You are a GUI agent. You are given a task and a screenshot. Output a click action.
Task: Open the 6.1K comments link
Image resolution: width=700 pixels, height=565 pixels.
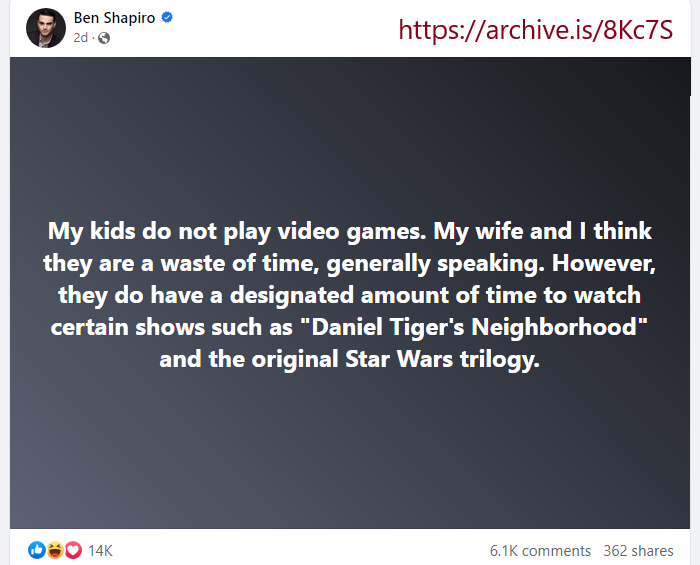(540, 551)
